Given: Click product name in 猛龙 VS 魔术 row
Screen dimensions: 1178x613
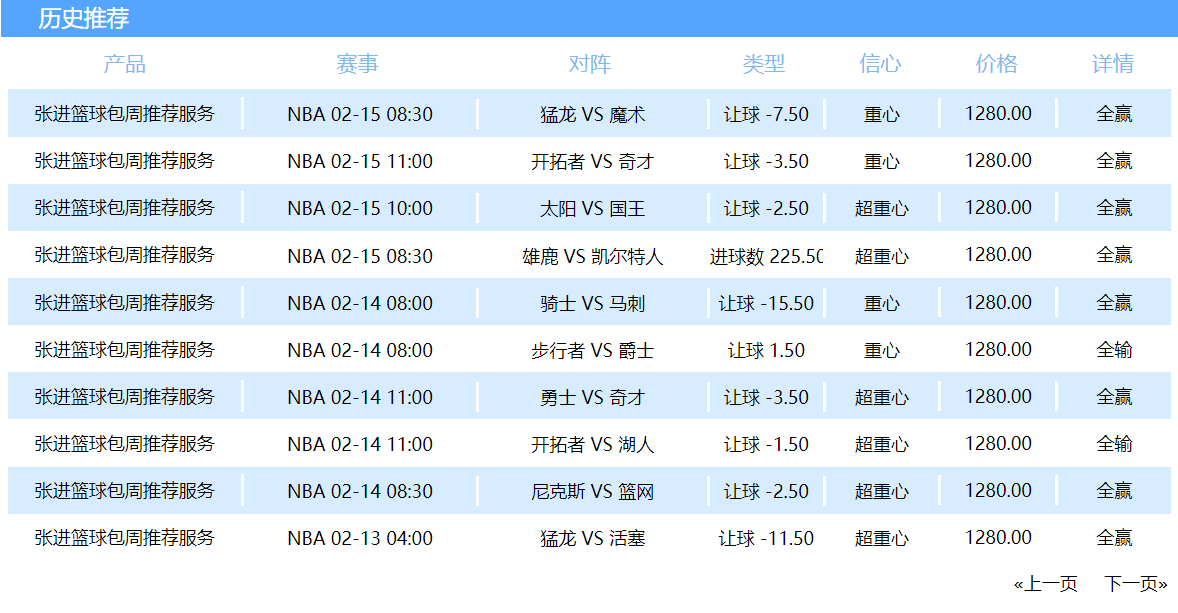Looking at the screenshot, I should (125, 113).
